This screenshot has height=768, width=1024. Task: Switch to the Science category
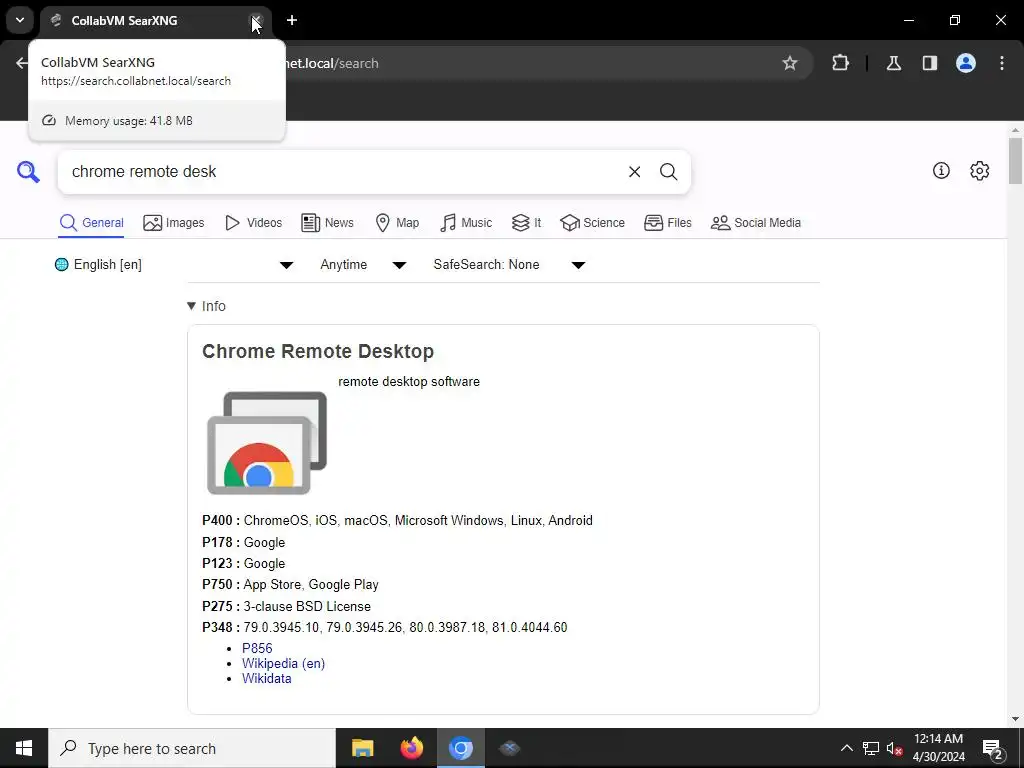[592, 223]
